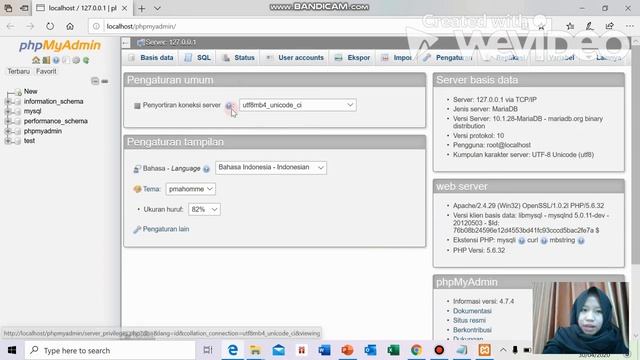Expand the mysql database node
The image size is (640, 360).
[8, 111]
